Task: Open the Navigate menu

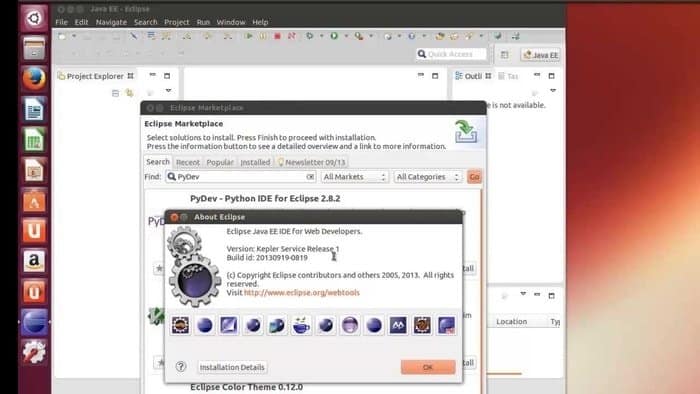Action: coord(111,22)
